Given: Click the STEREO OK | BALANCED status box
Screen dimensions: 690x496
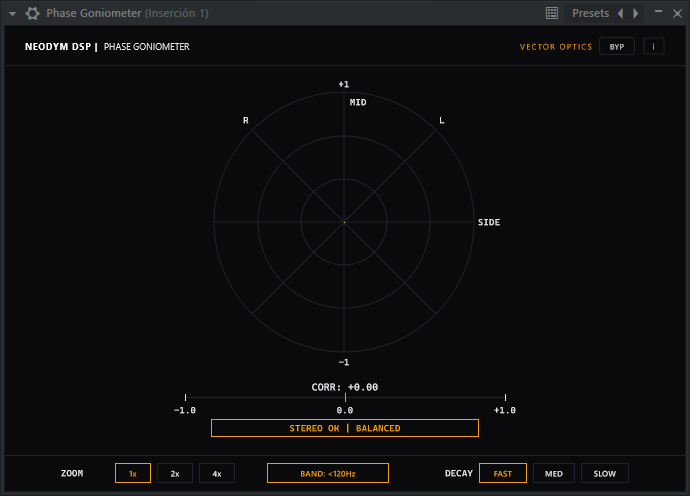Looking at the screenshot, I should pos(345,428).
